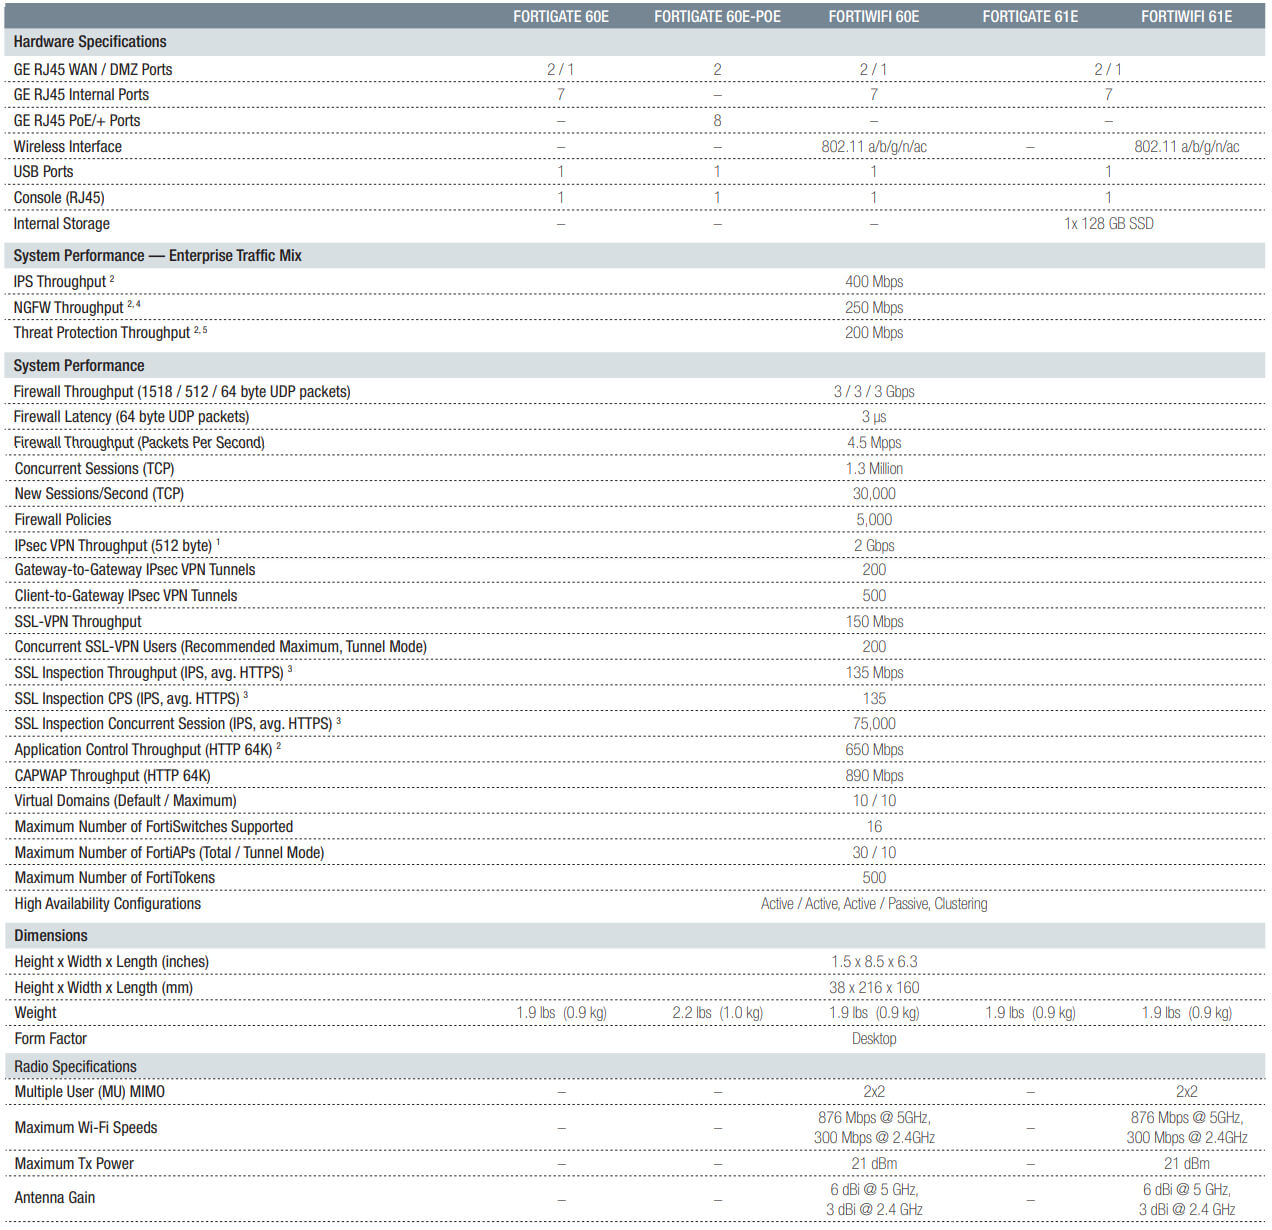This screenshot has width=1272, height=1230.
Task: Click the Maximum Tx Power row label
Action: pos(74,1164)
